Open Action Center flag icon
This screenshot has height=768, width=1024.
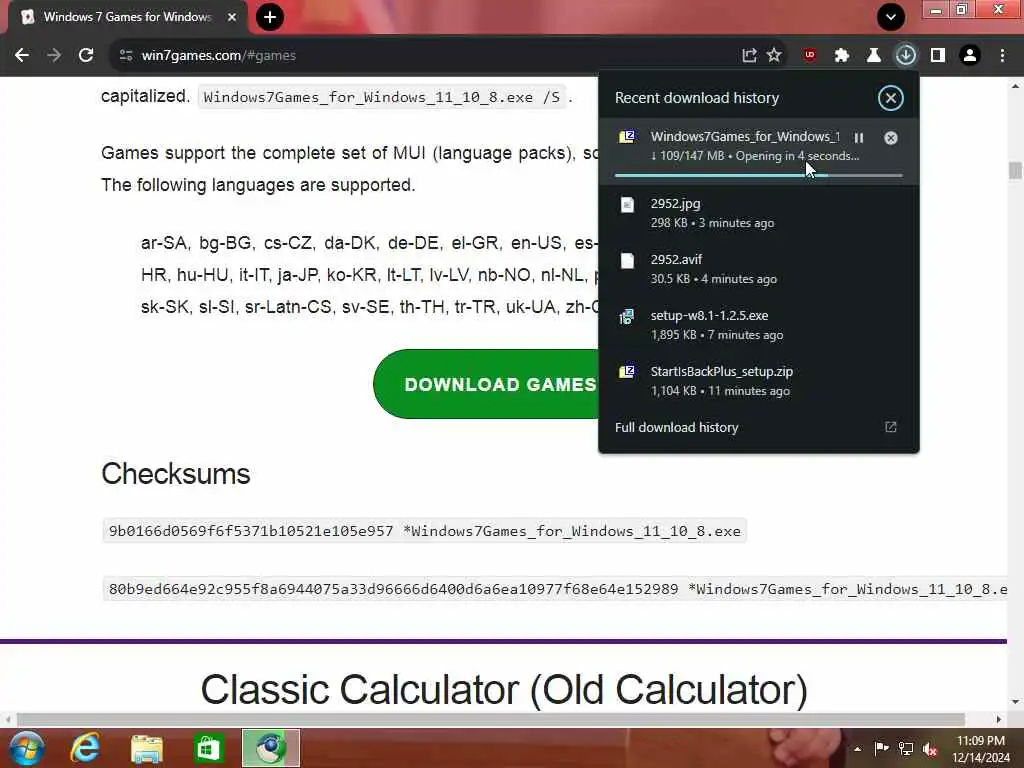click(x=882, y=749)
